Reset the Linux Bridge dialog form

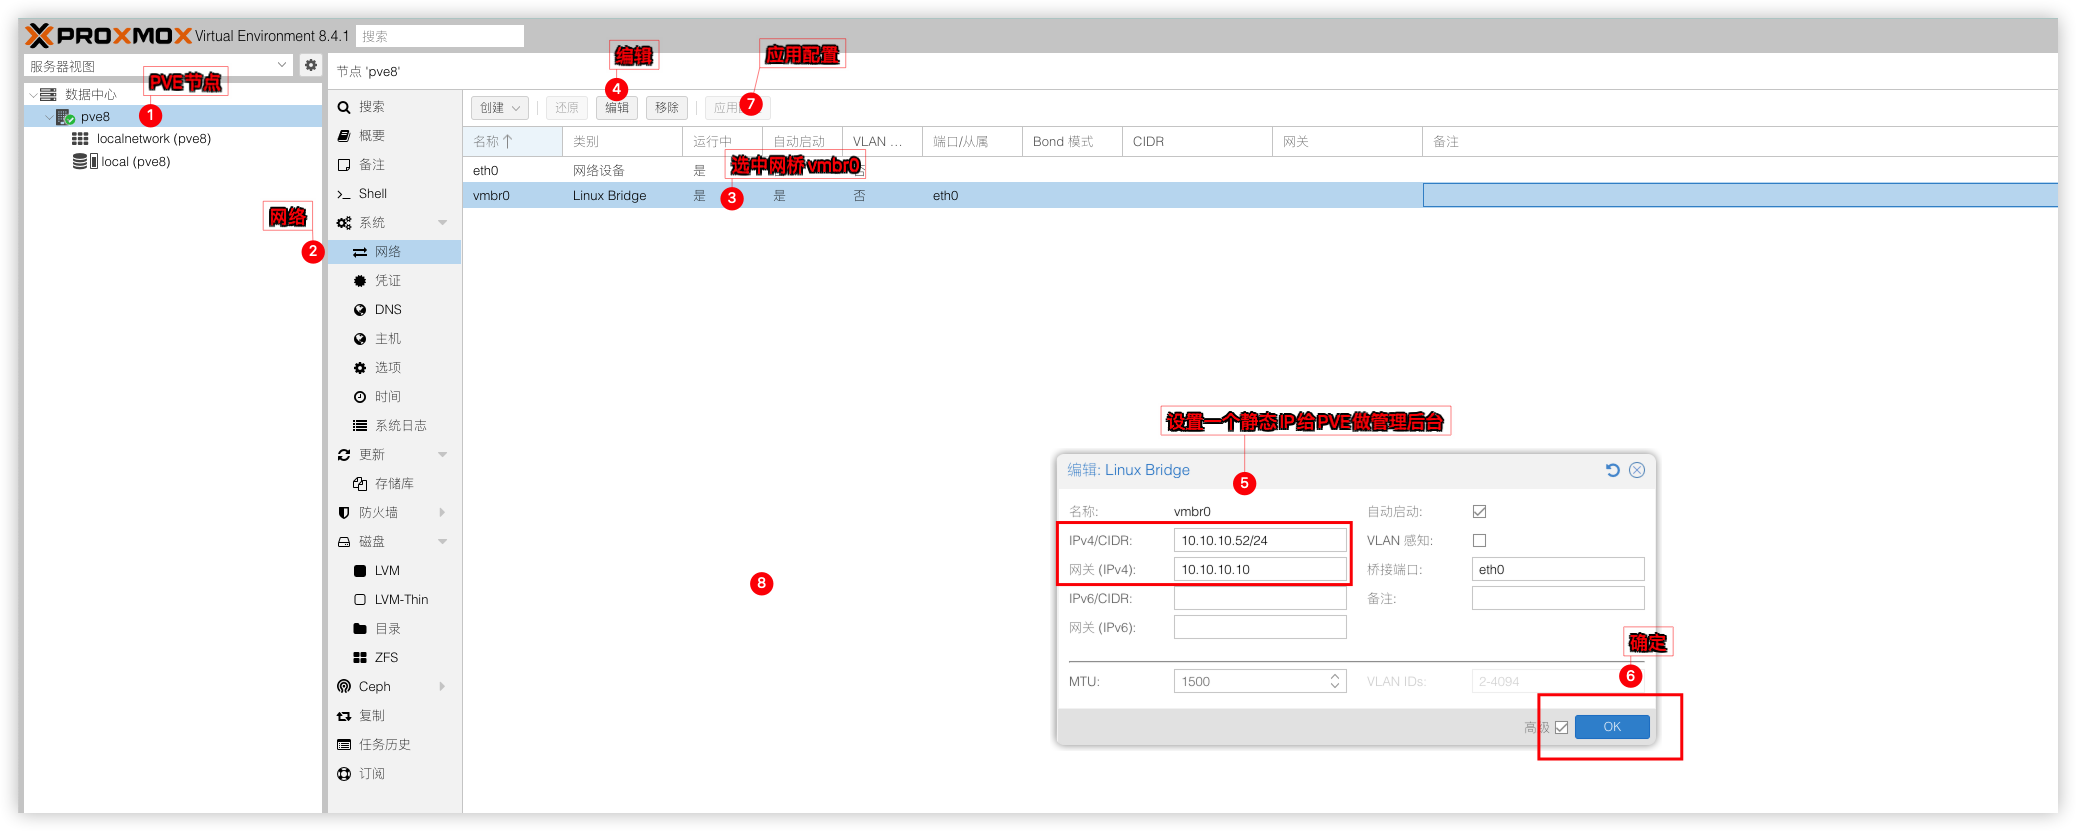tap(1613, 470)
